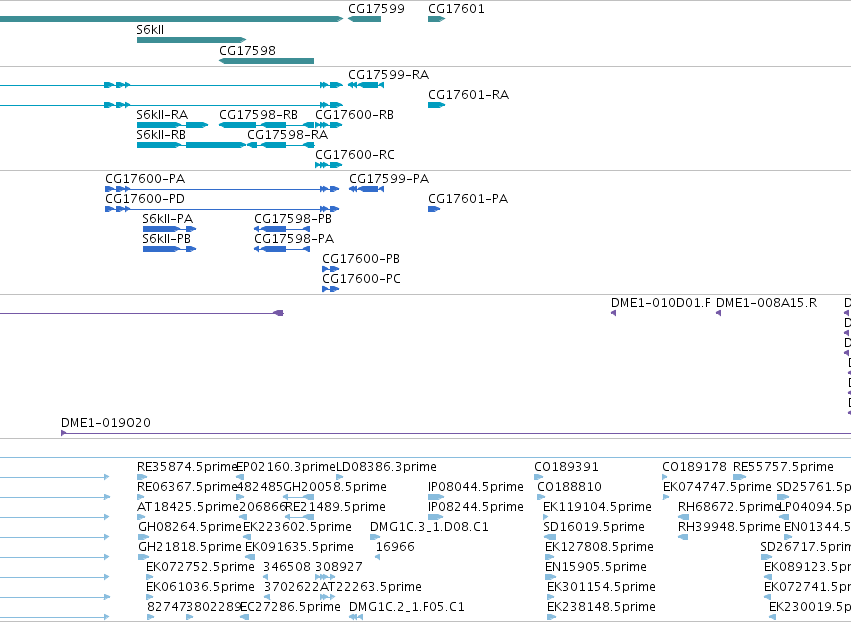The width and height of the screenshot is (851, 622).
Task: Select EST label EC27286.5prime
Action: (290, 607)
